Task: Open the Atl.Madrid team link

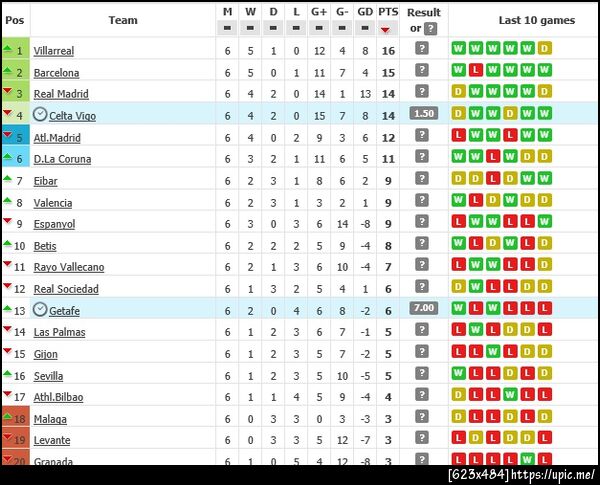Action: (56, 138)
